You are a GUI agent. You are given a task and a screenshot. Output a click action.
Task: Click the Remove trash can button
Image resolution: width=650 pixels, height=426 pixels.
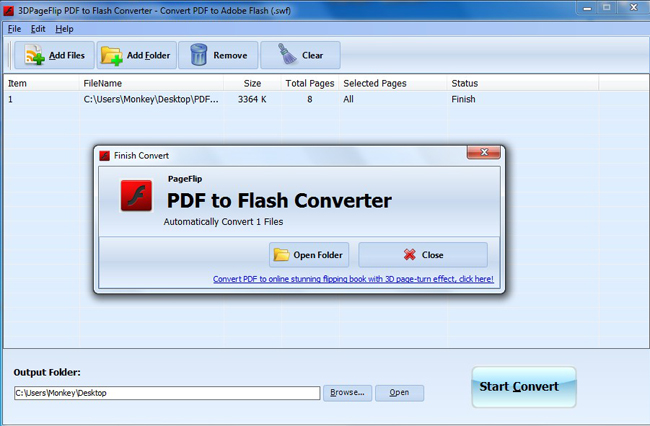[x=218, y=55]
